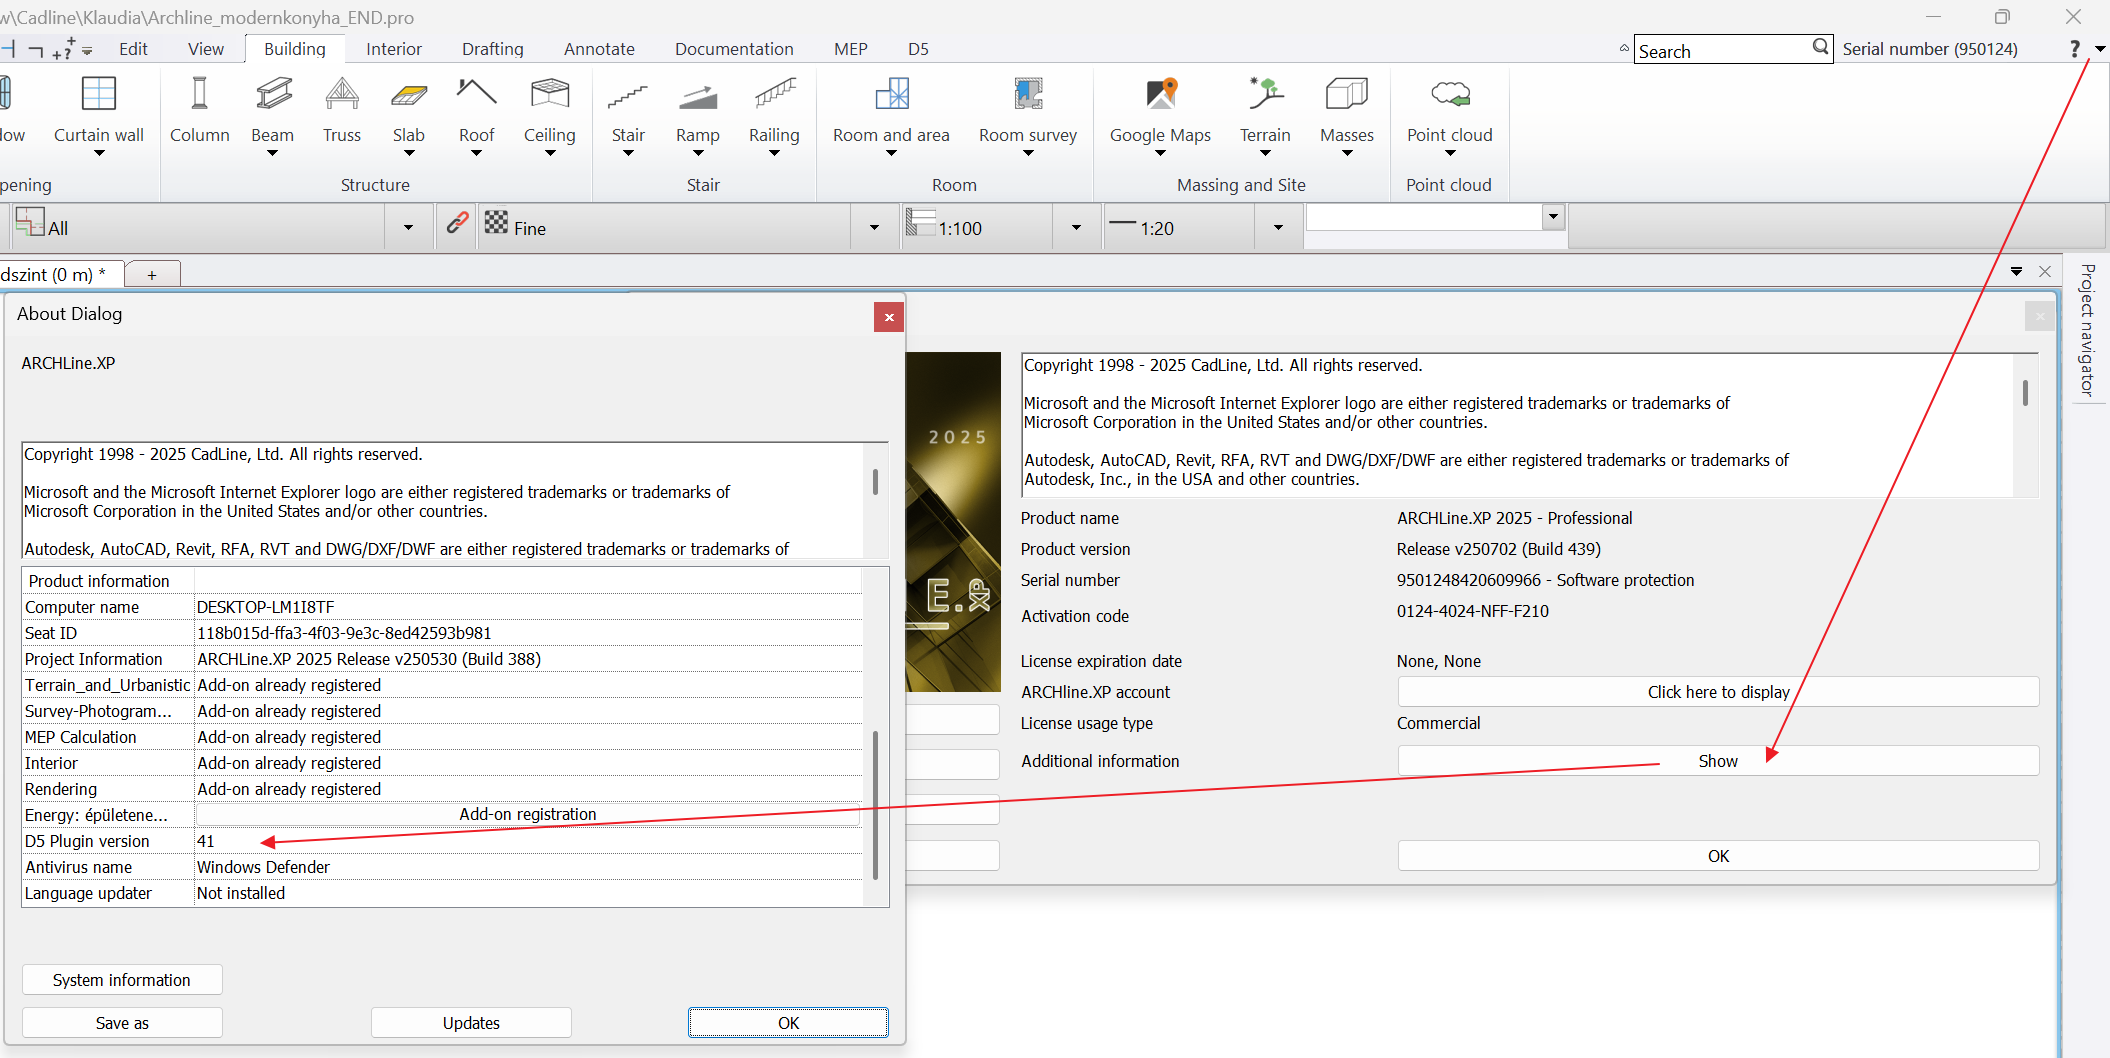Click the Add-on registration button
Viewport: 2110px width, 1058px height.
[x=527, y=814]
